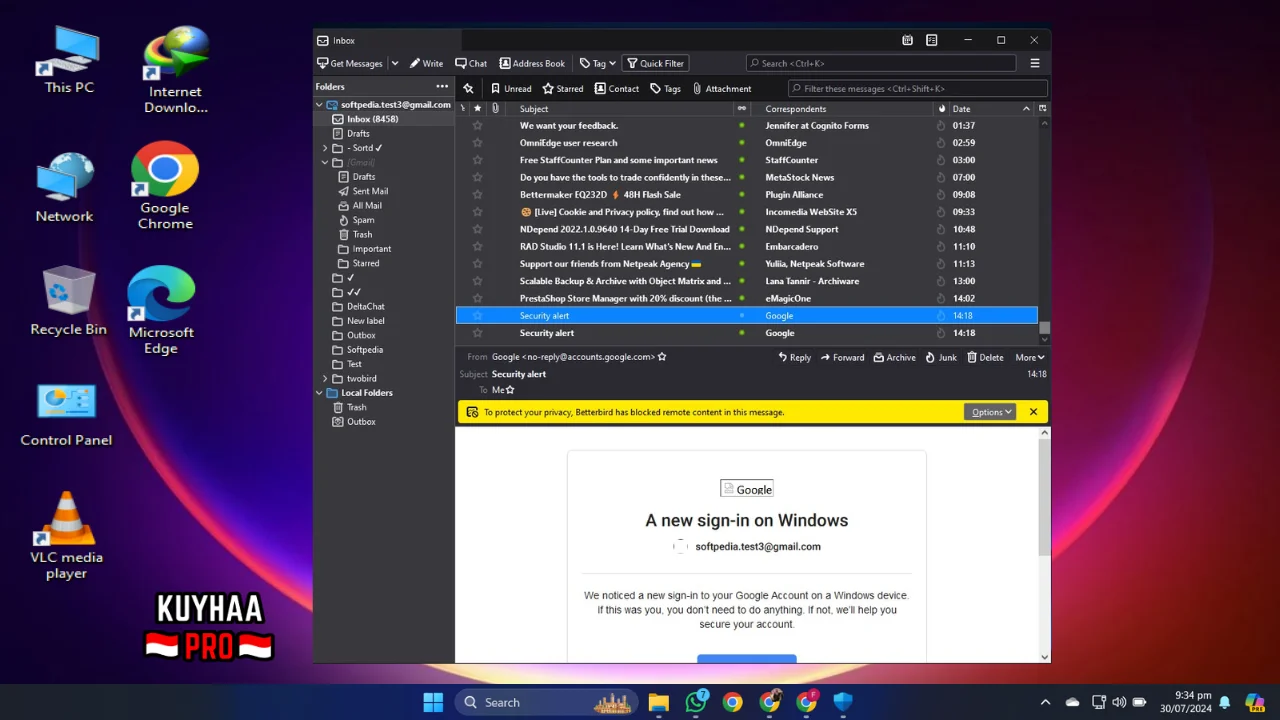Click the Windows Start button
This screenshot has height=720, width=1280.
tap(433, 702)
